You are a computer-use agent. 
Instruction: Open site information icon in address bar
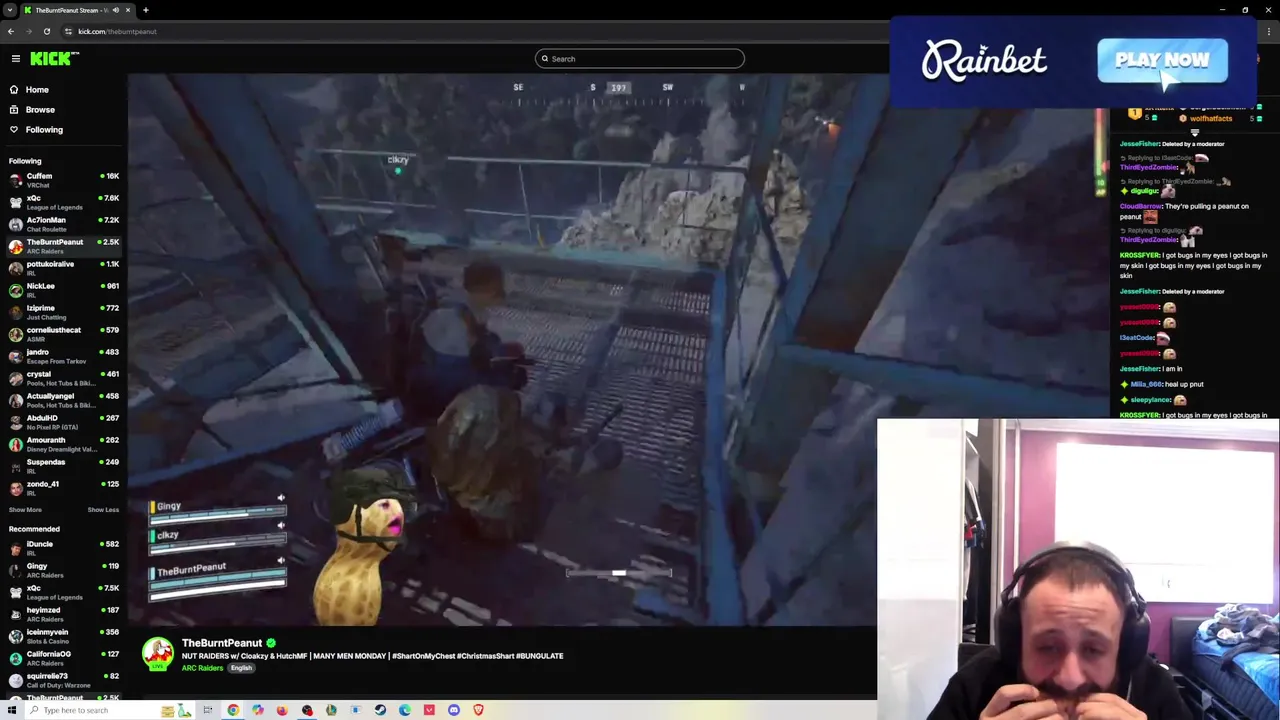tap(68, 31)
